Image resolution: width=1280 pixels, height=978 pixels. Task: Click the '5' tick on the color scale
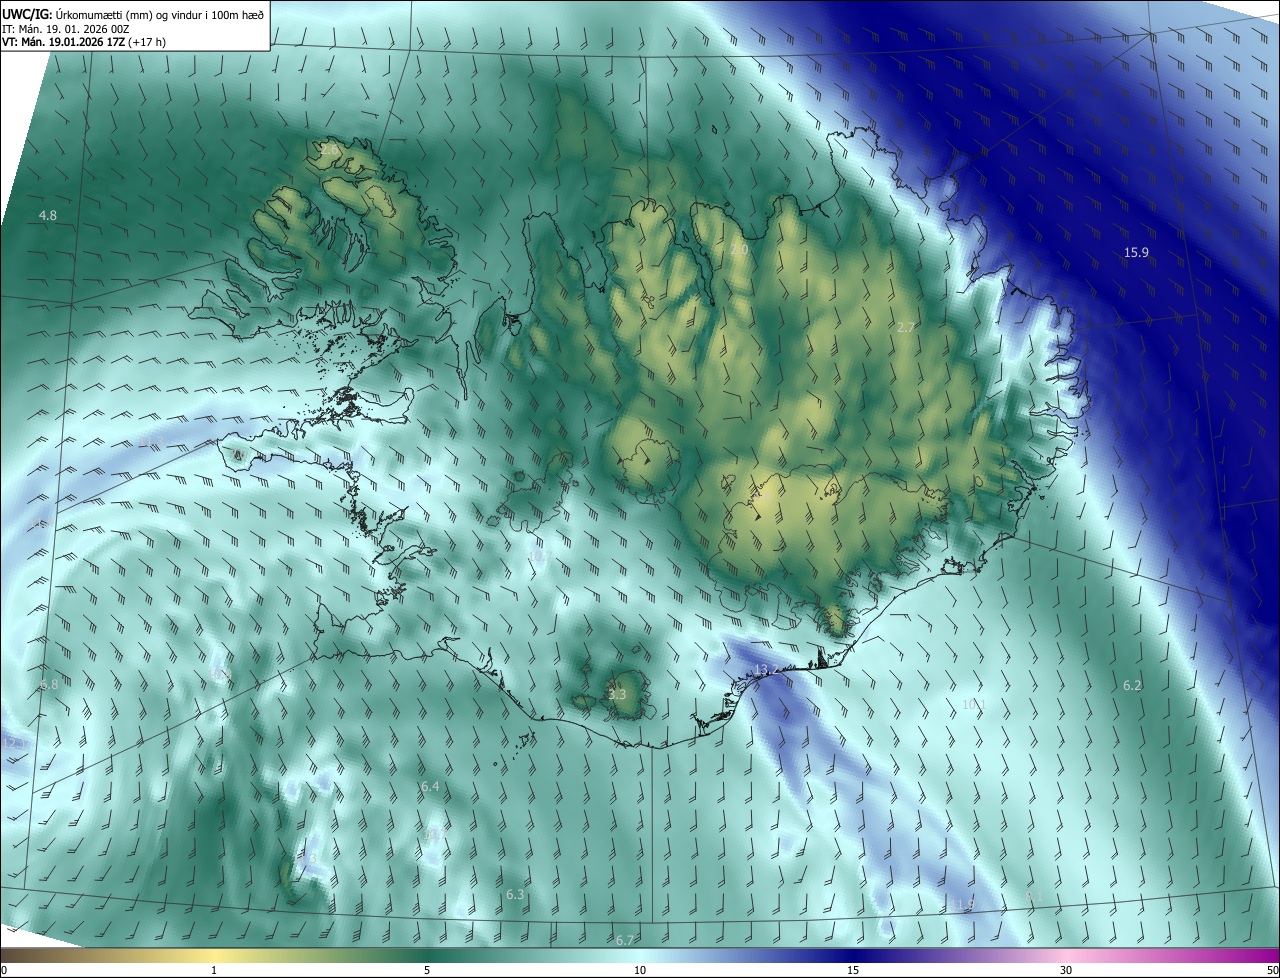click(427, 971)
